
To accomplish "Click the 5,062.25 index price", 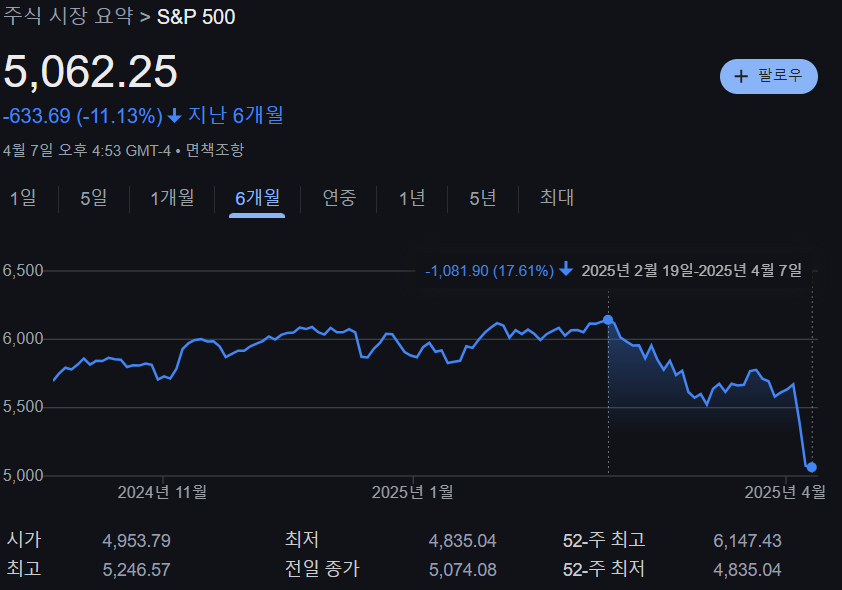I will point(90,71).
